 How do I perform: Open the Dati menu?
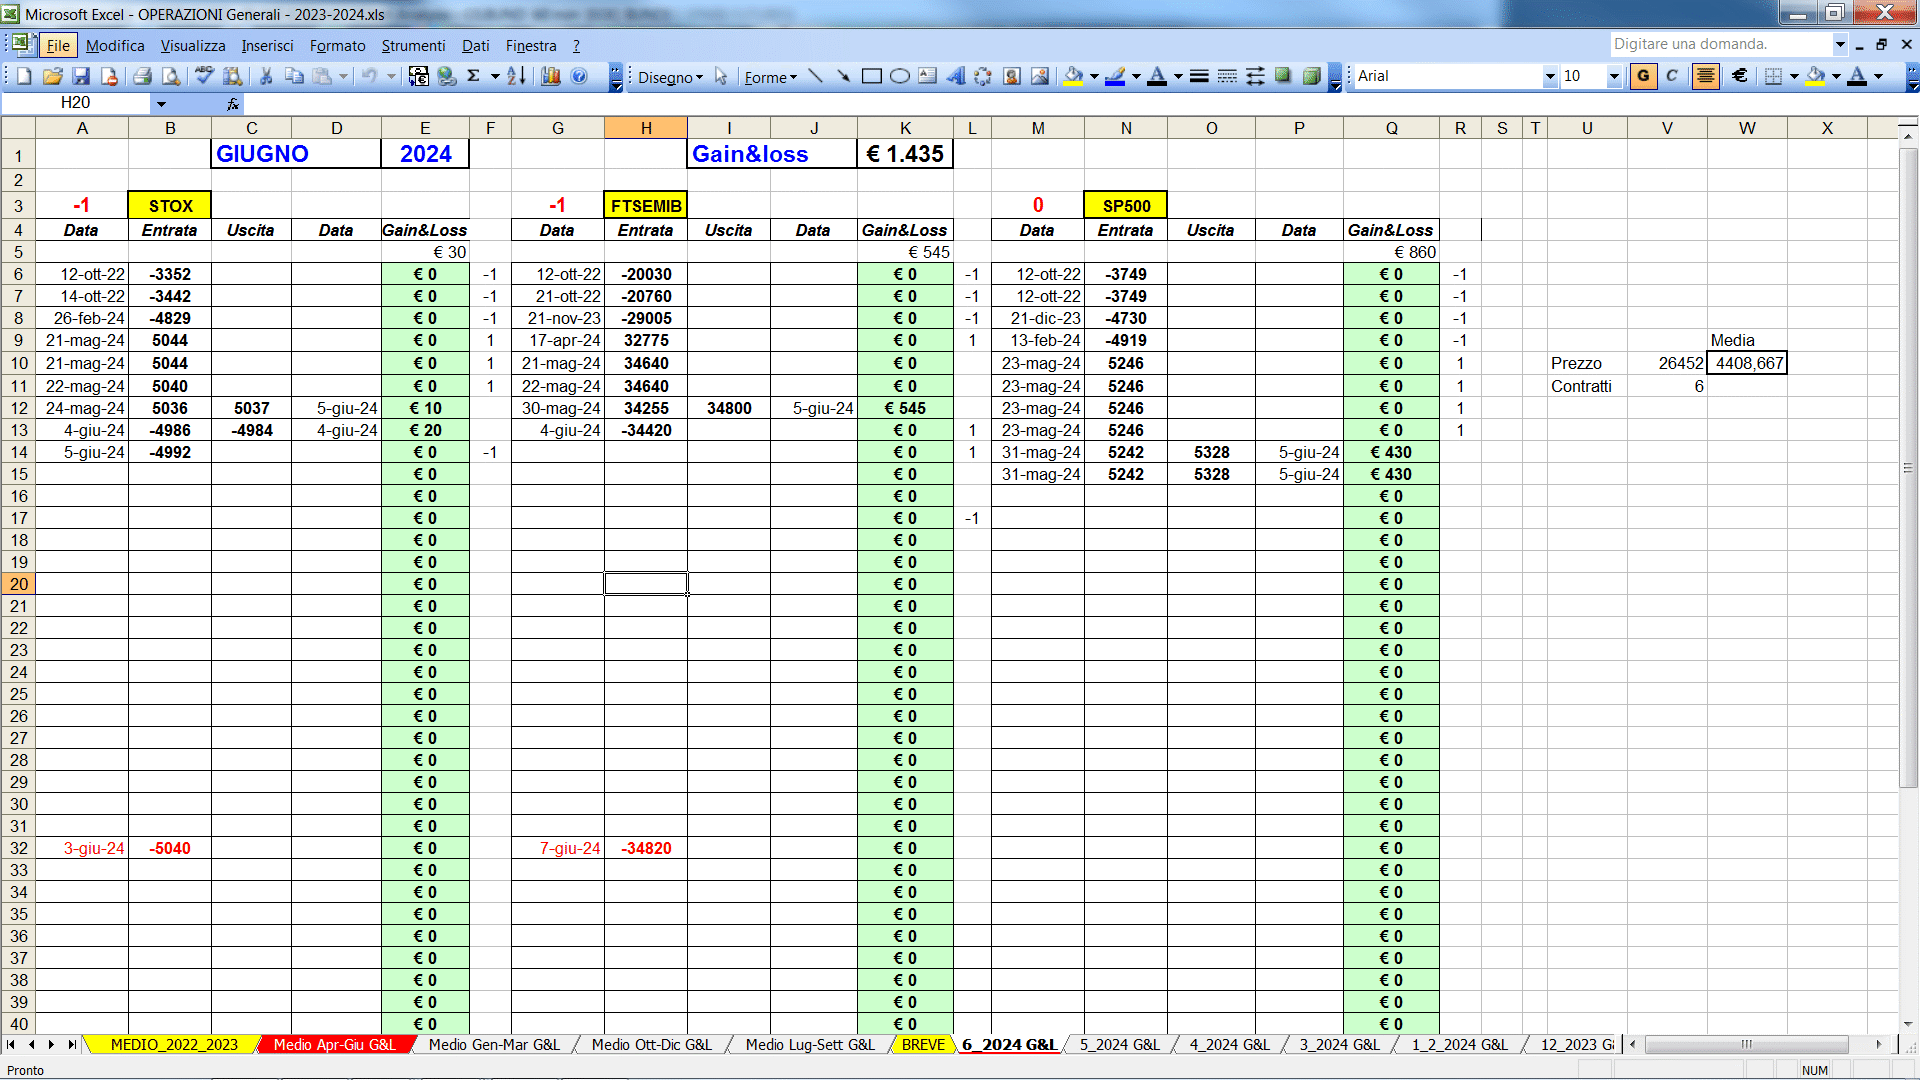476,45
